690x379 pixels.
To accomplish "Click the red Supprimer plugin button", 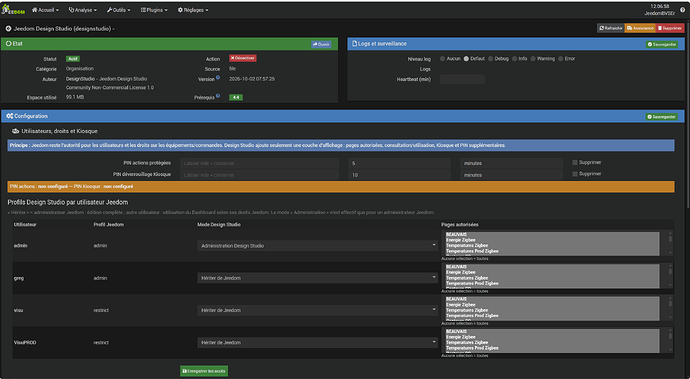I will tap(670, 28).
